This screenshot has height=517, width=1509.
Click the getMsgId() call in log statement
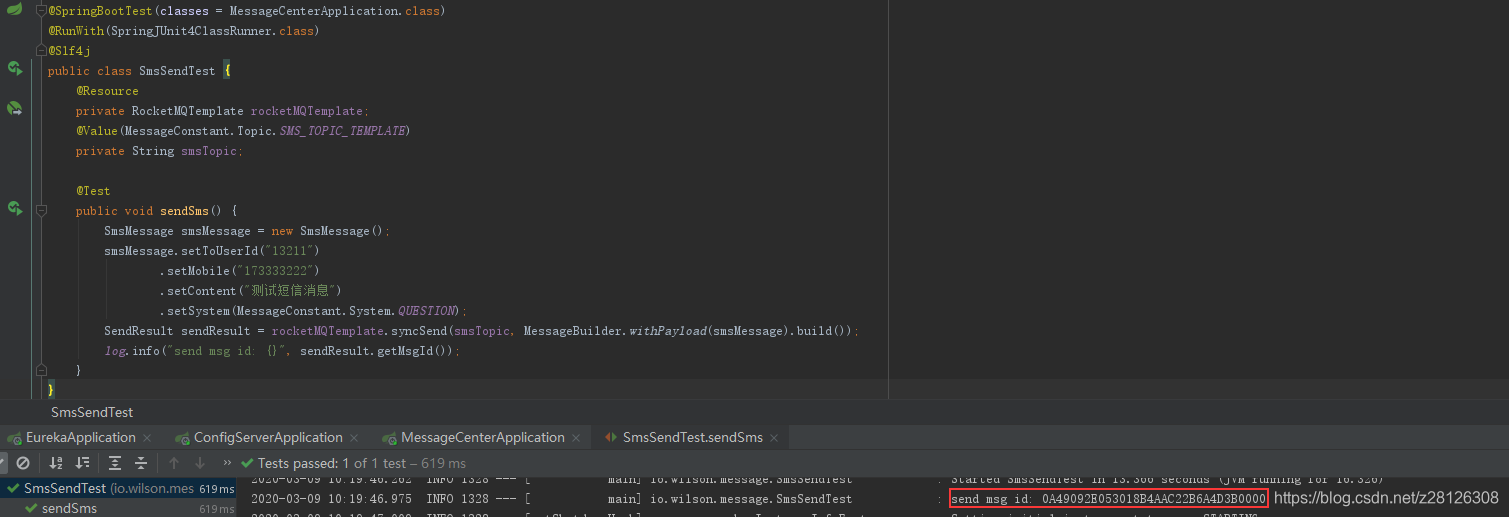pos(413,351)
